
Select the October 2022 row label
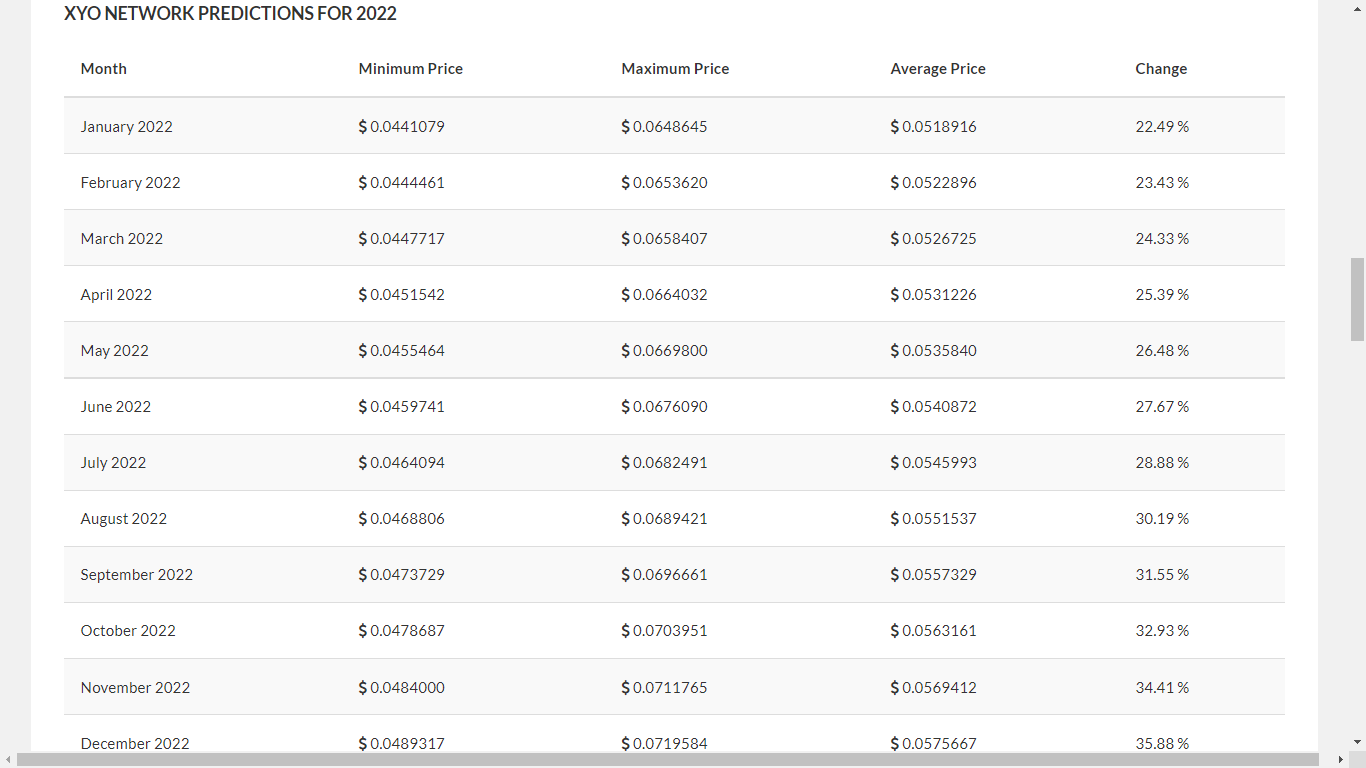click(x=128, y=631)
